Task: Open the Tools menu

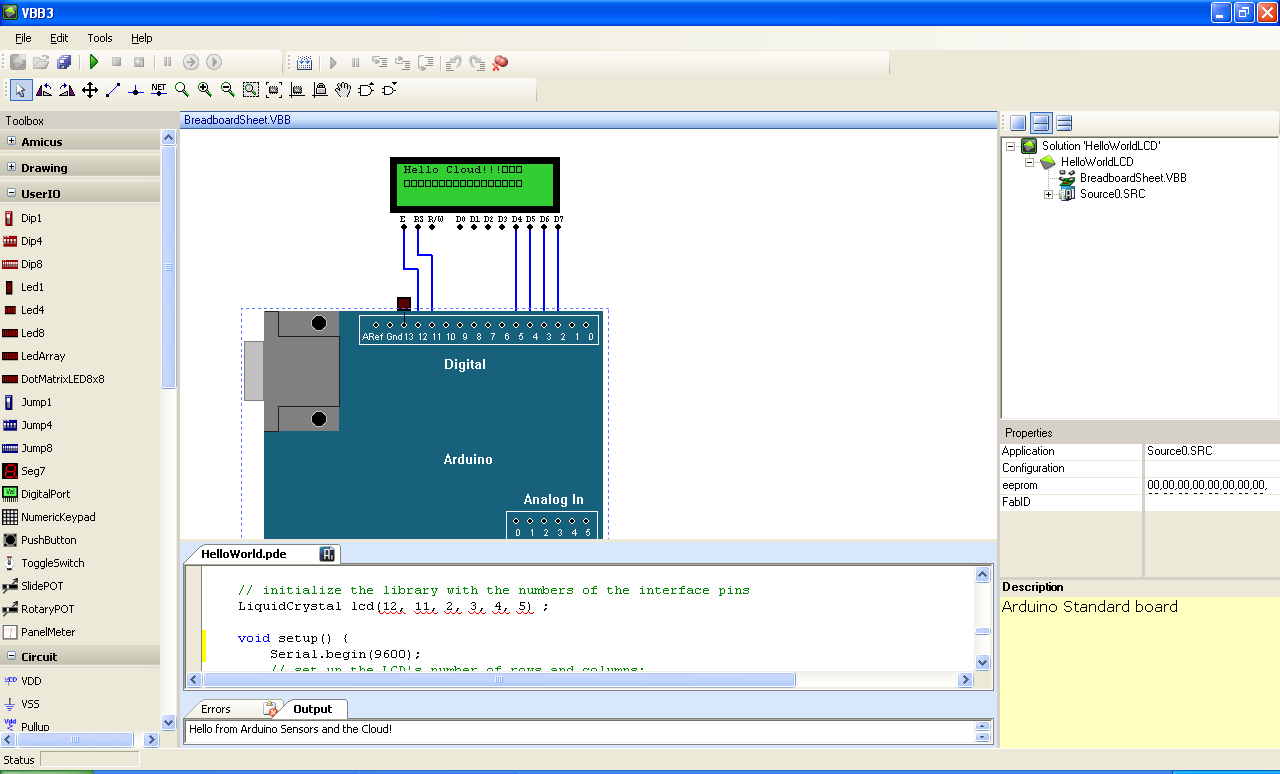Action: click(x=100, y=38)
